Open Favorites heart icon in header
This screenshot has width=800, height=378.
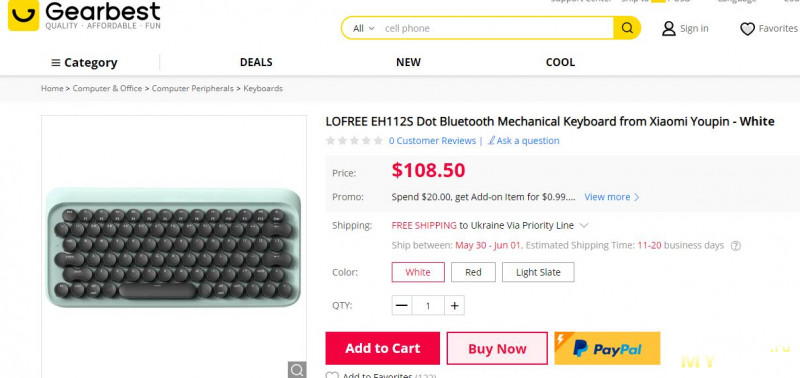(x=747, y=29)
